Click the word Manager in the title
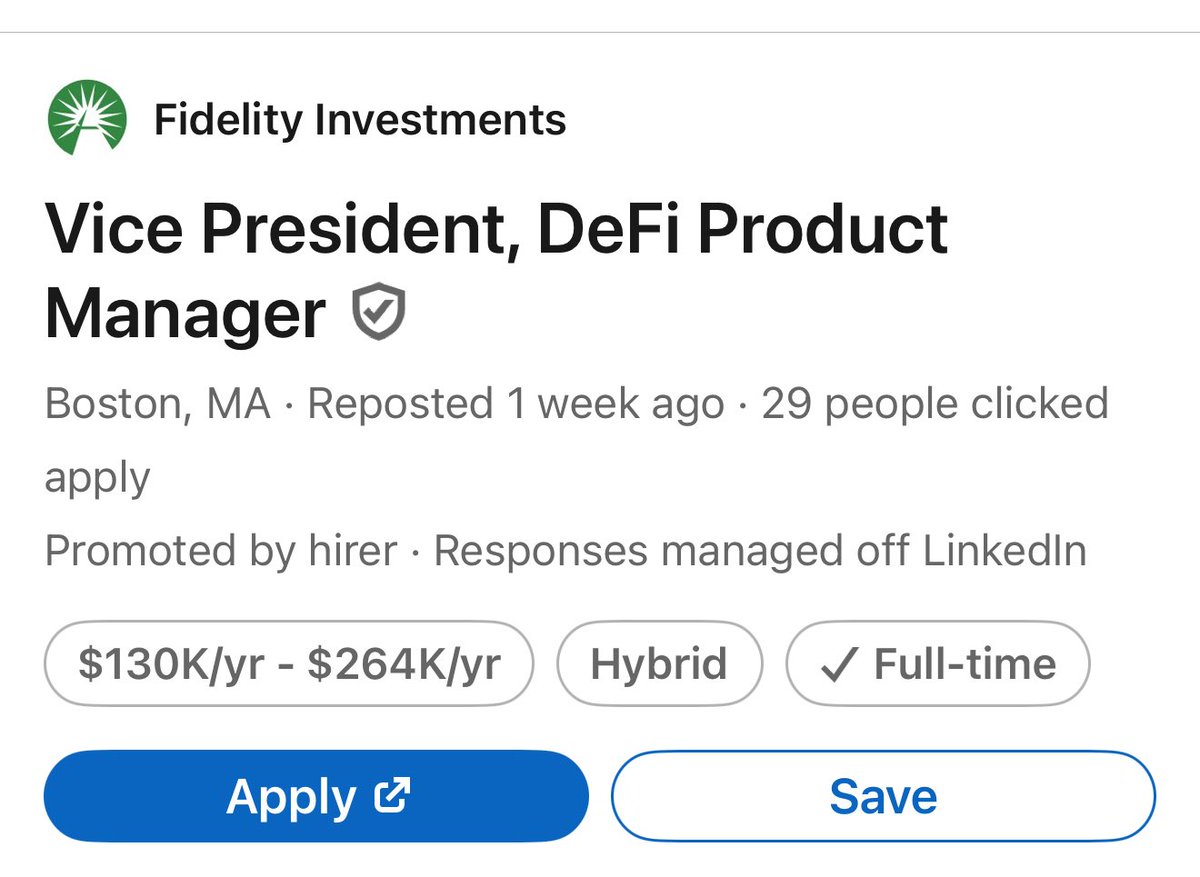Viewport: 1200px width, 877px height. (x=185, y=313)
